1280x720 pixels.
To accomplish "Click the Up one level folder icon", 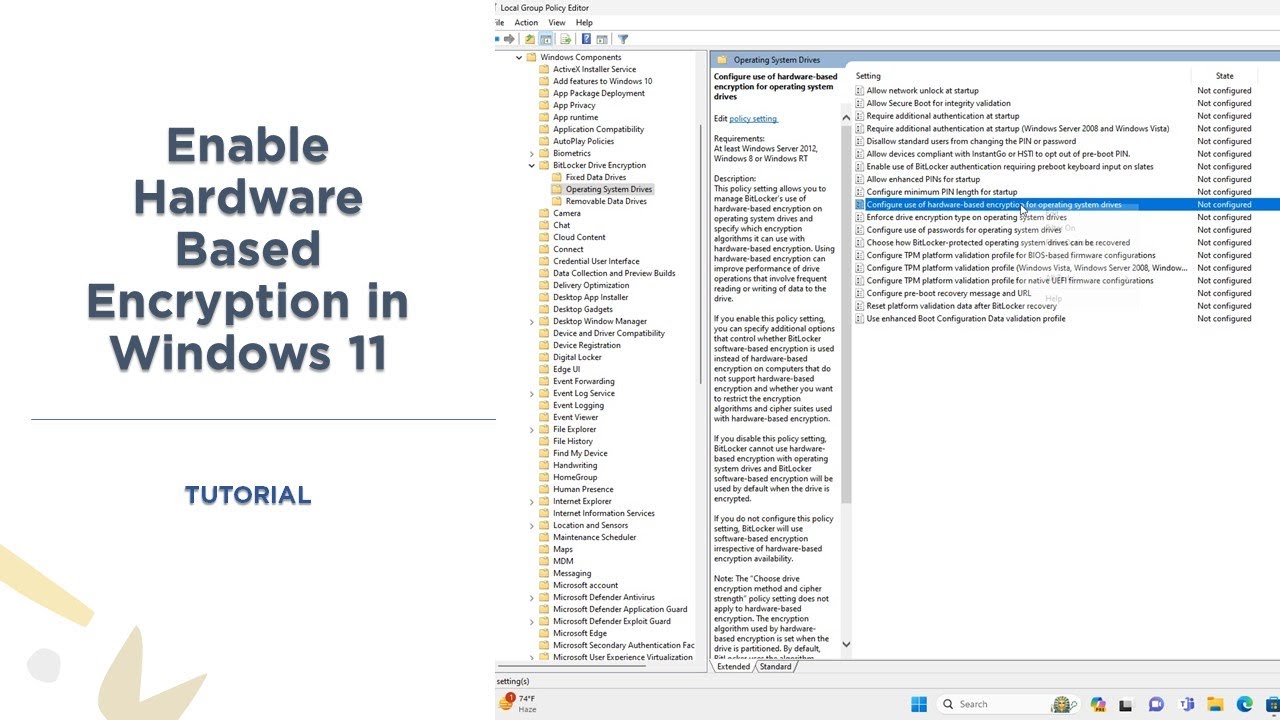I will click(529, 39).
